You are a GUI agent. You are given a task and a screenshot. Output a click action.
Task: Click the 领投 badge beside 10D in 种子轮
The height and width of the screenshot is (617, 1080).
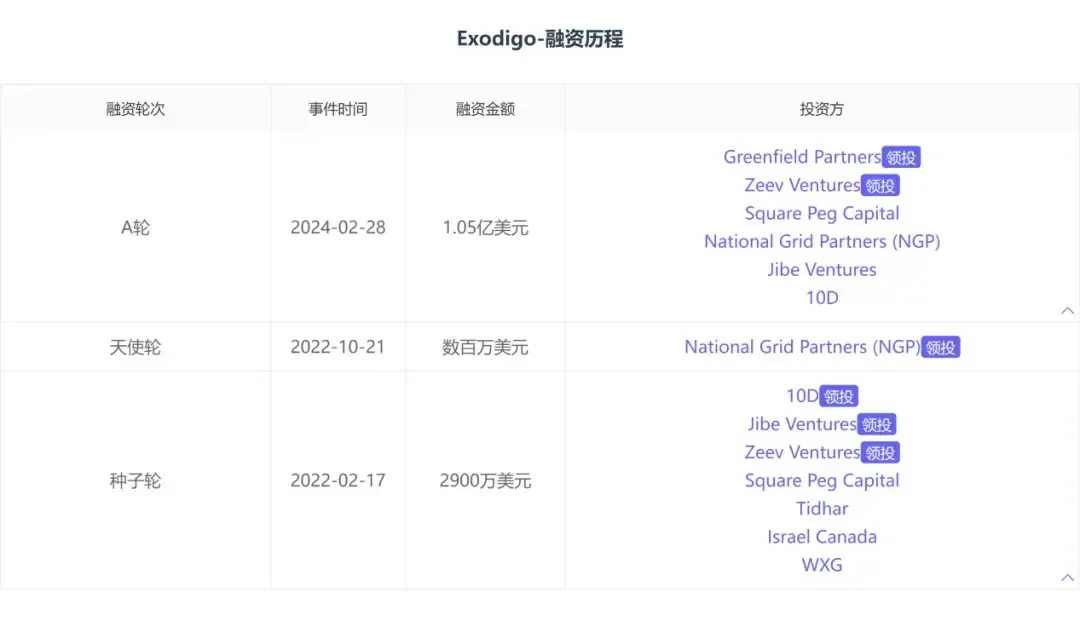coord(838,397)
